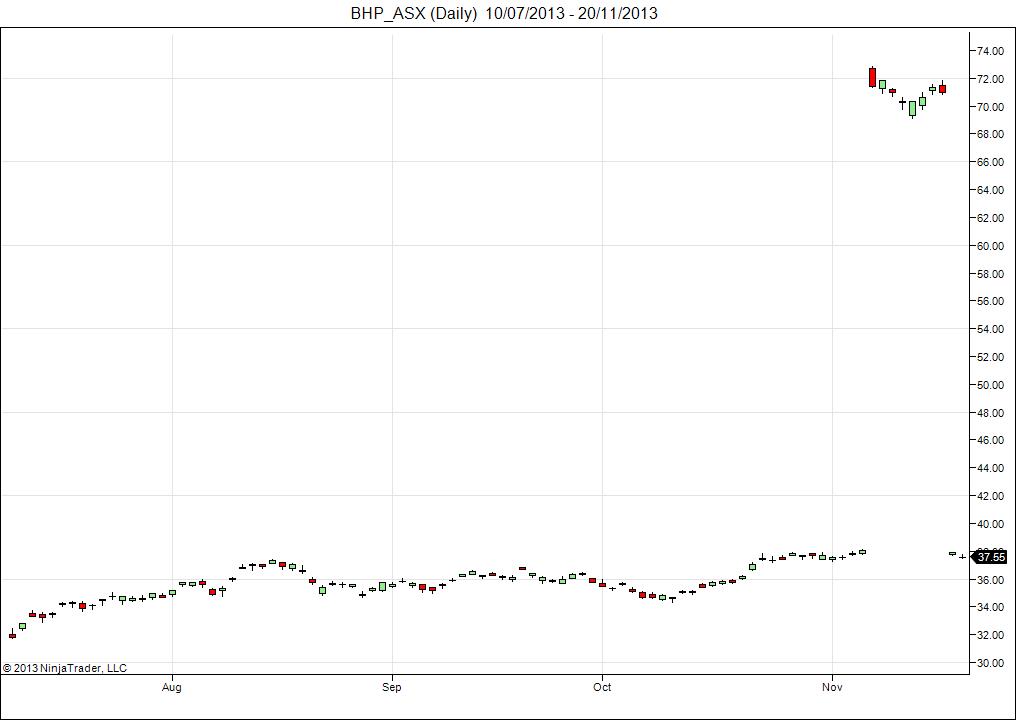The width and height of the screenshot is (1016, 720).
Task: Click the 50.00 price axis label
Action: (x=991, y=384)
